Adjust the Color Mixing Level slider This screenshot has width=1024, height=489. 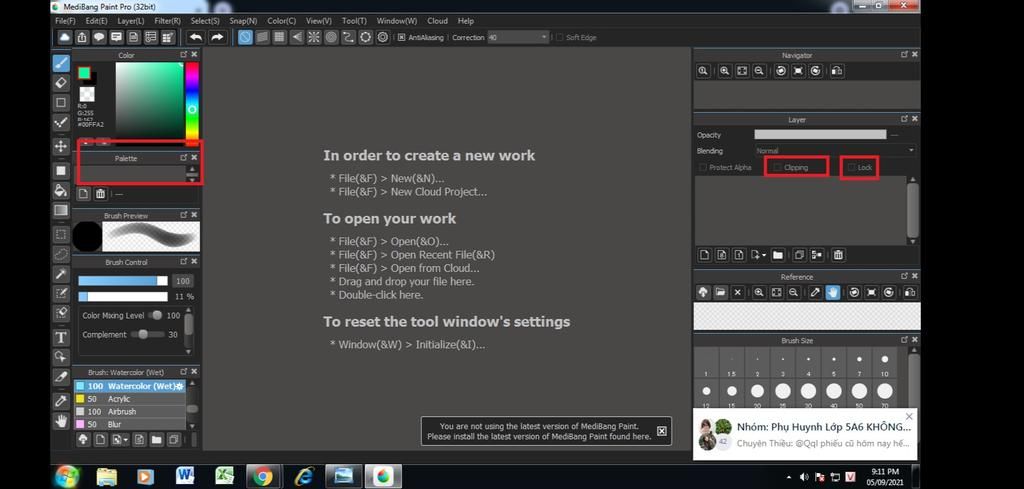[155, 315]
